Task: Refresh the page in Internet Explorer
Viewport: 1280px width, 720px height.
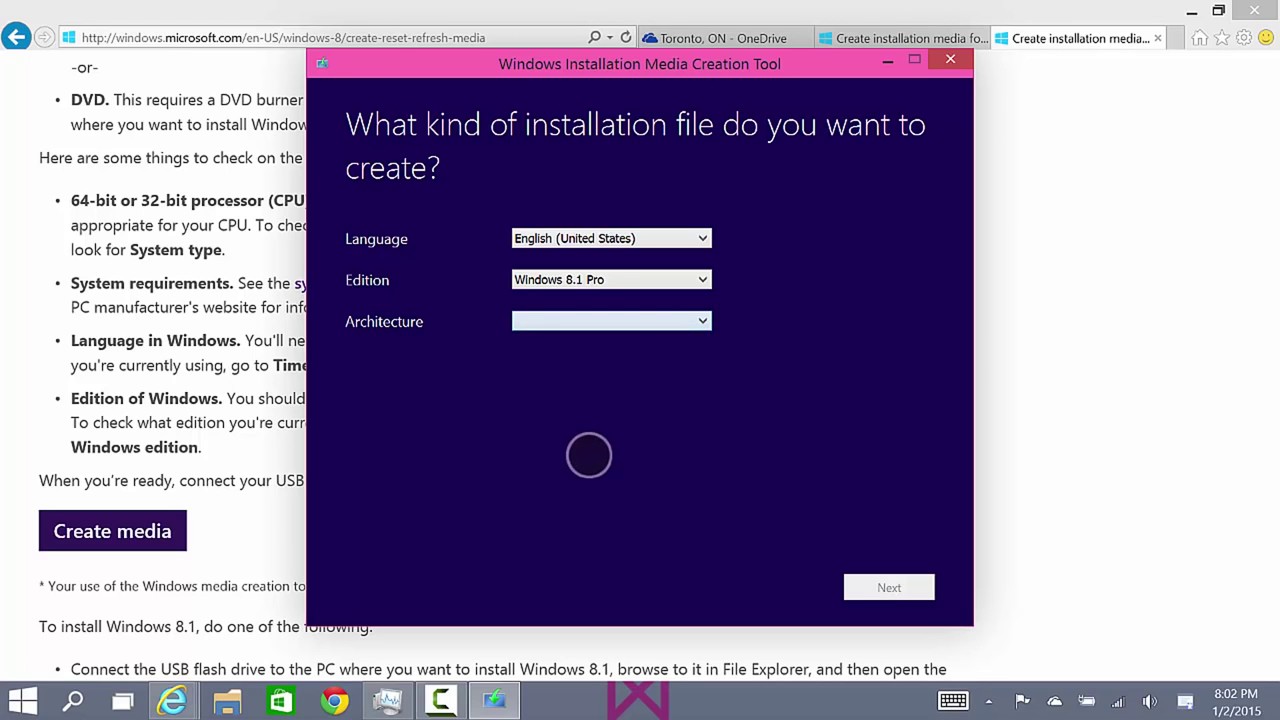Action: click(626, 37)
